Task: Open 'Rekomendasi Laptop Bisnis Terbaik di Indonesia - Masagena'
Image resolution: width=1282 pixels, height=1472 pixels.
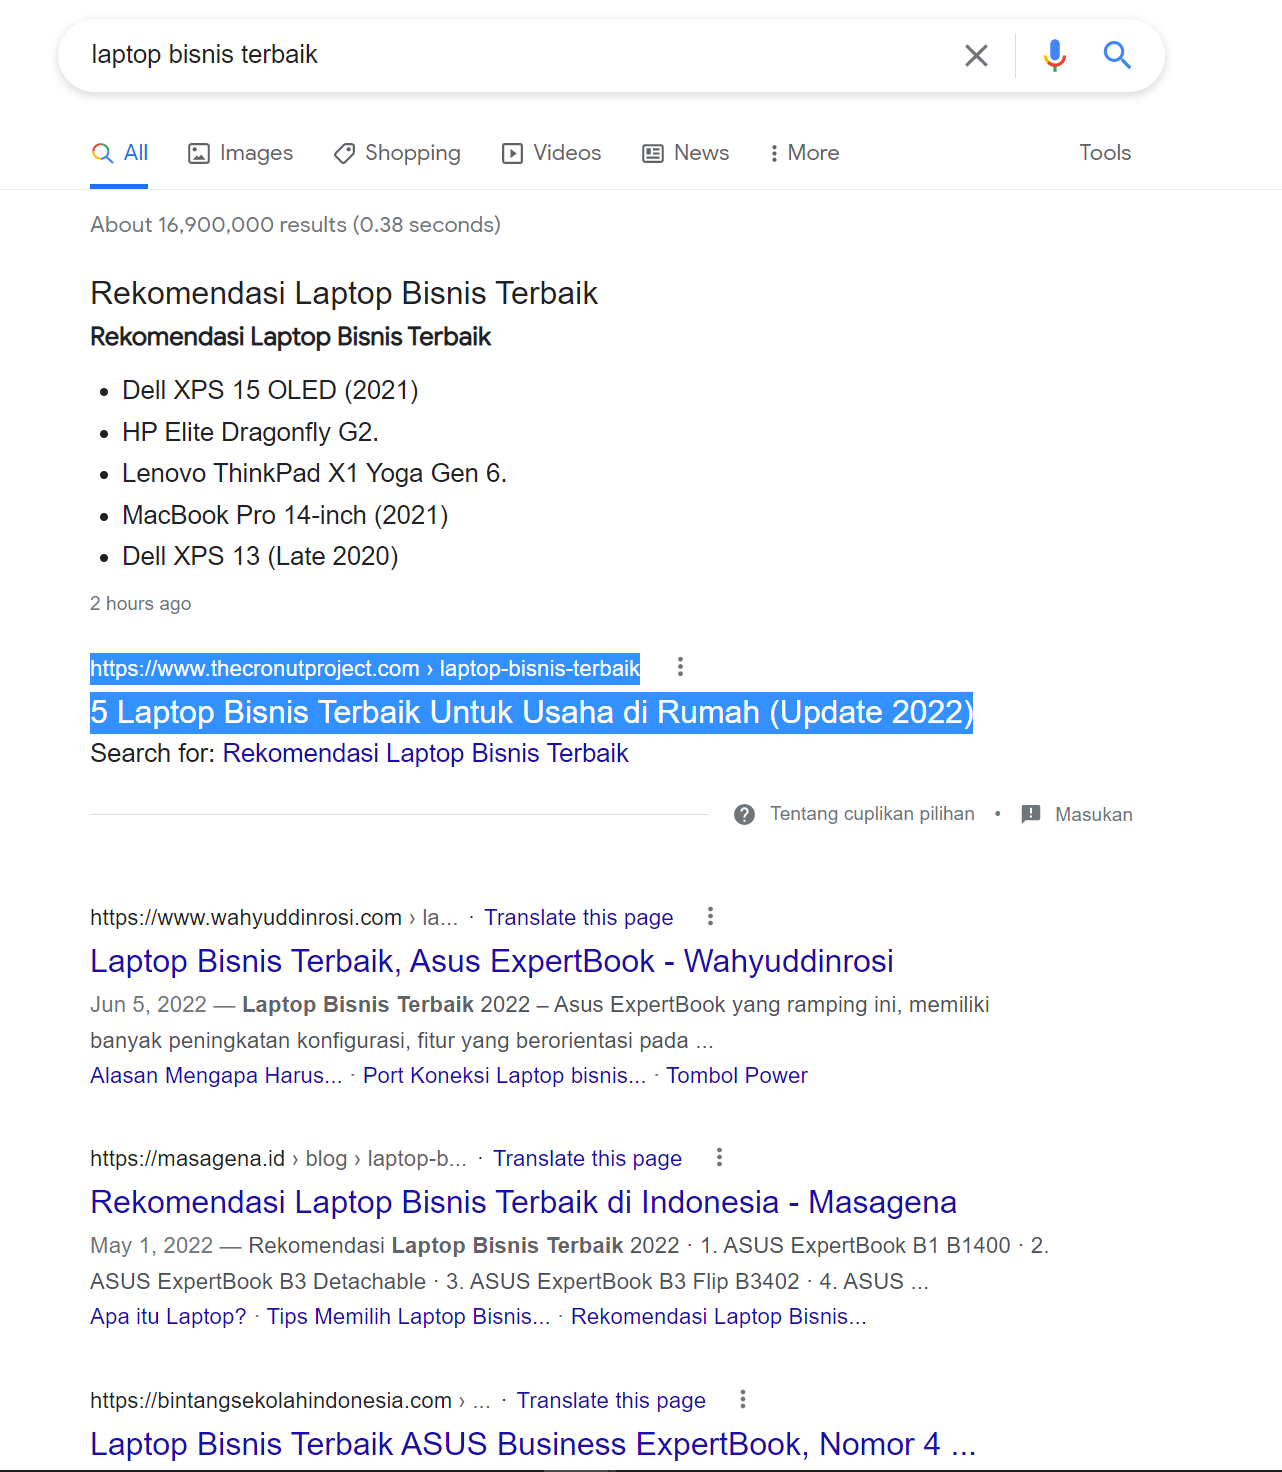Action: tap(523, 1202)
